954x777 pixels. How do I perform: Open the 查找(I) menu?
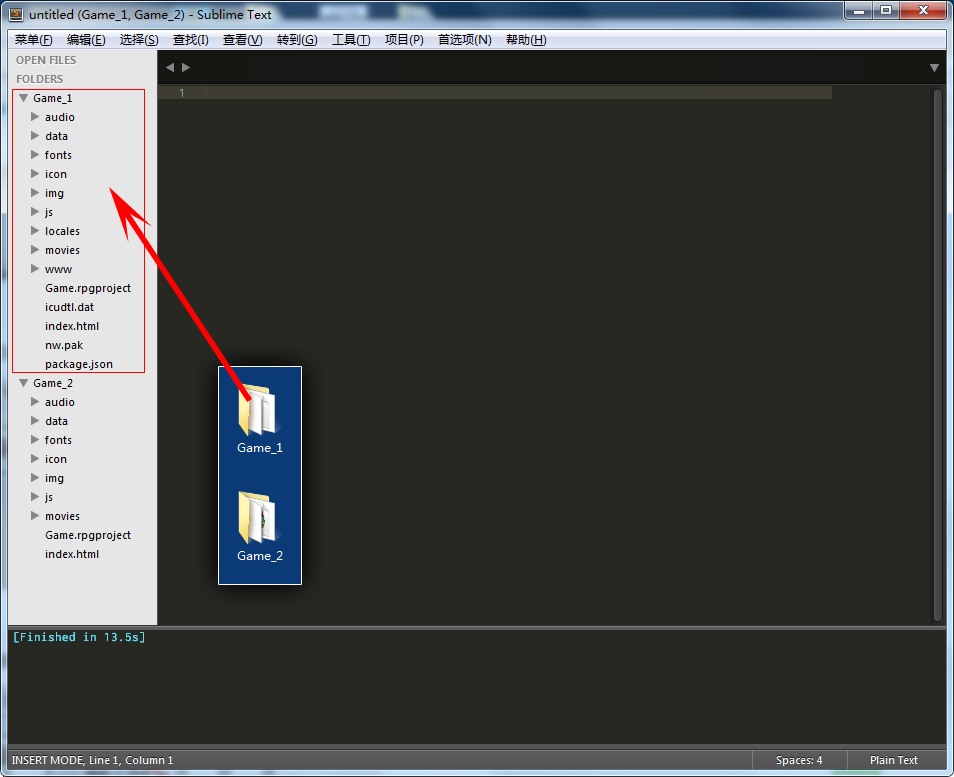pos(190,40)
